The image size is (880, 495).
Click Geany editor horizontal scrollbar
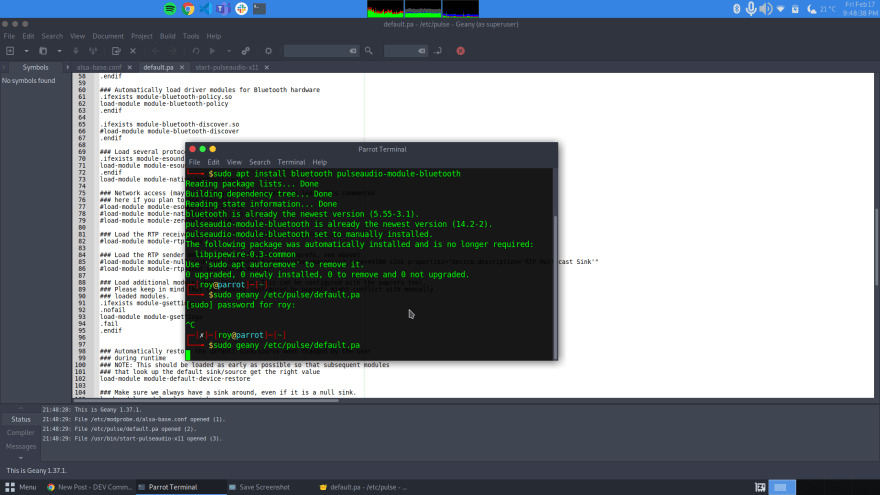205,400
